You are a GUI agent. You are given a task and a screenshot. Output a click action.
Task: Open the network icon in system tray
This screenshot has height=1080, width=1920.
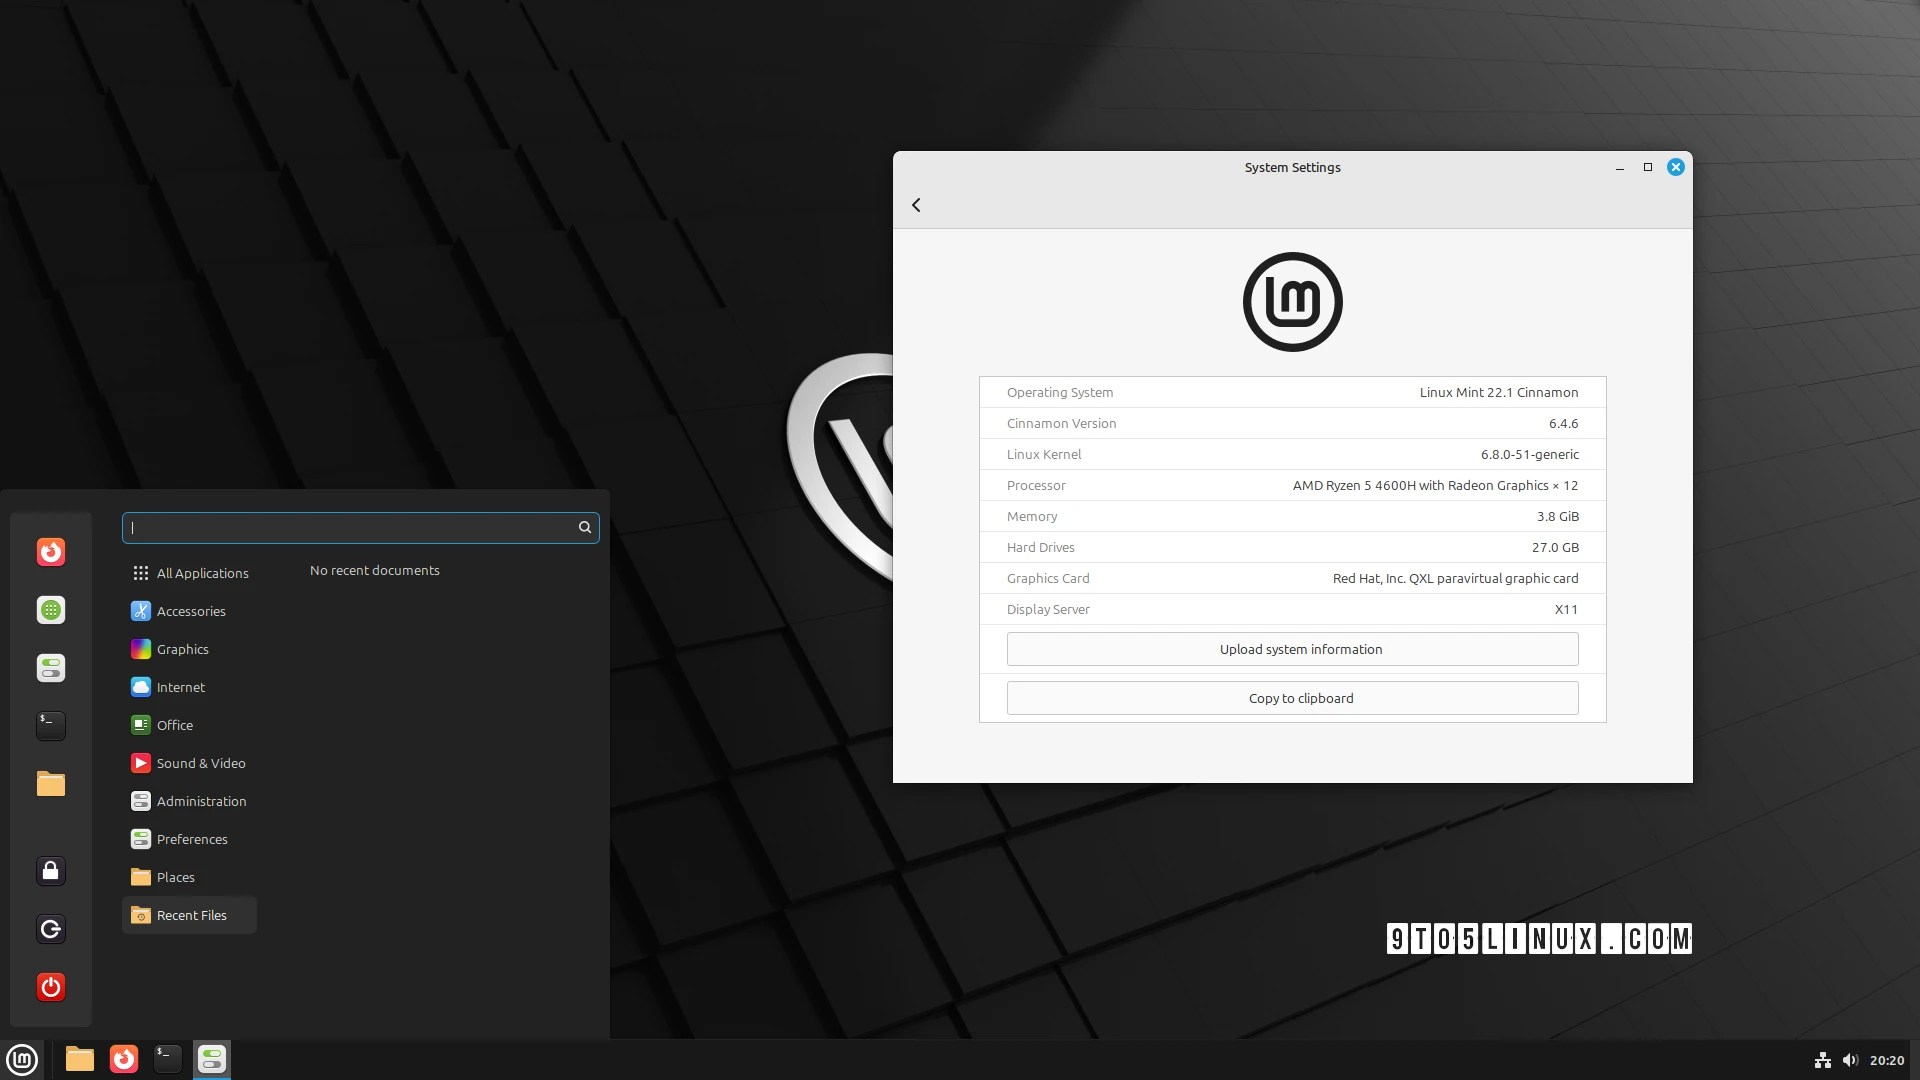(1823, 1060)
